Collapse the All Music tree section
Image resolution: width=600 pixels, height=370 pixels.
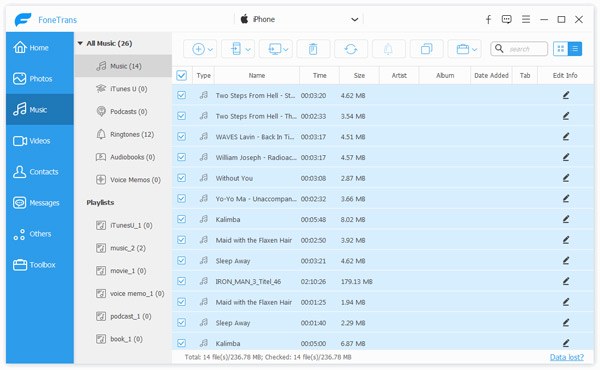(80, 43)
